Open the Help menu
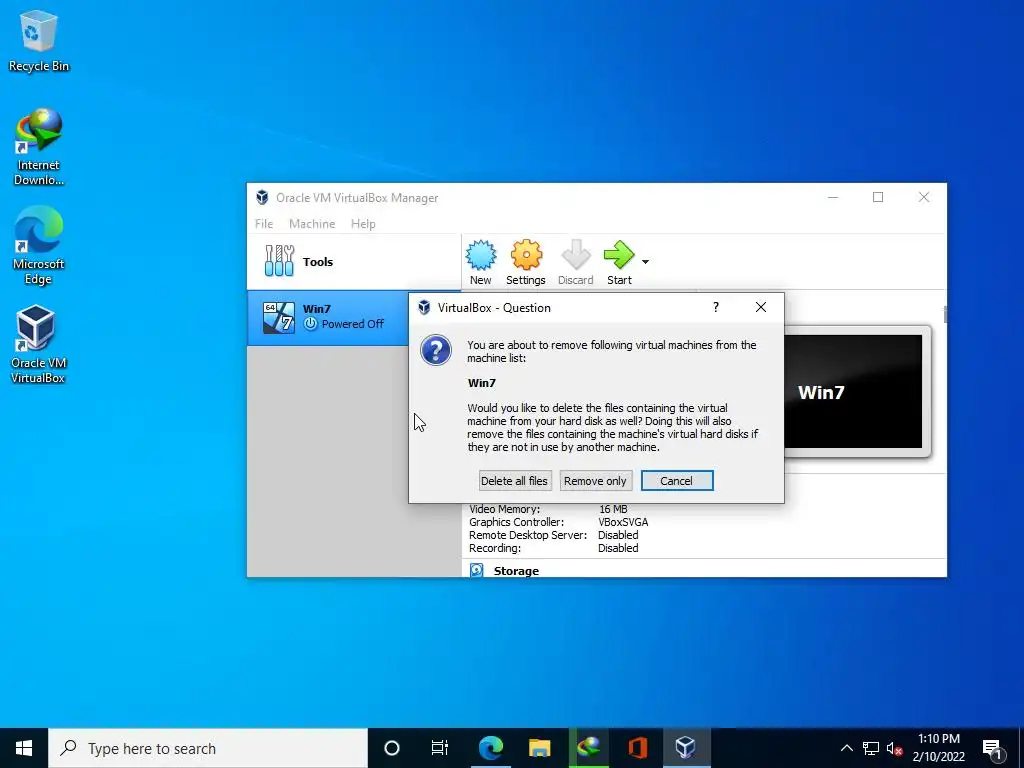Screen dimensions: 1024x768 point(363,223)
